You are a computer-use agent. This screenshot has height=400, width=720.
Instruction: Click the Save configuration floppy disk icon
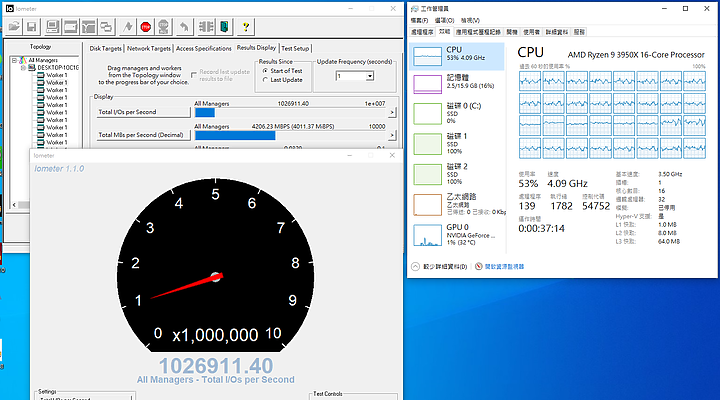[x=32, y=27]
